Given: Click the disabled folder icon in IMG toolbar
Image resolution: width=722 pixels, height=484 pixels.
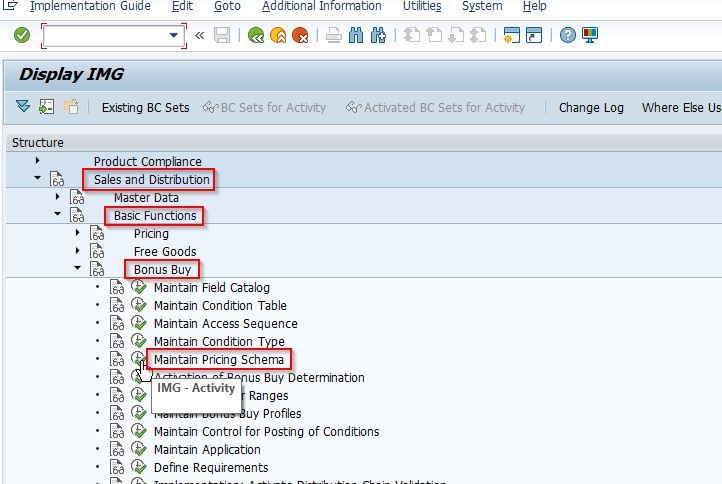Looking at the screenshot, I should pyautogui.click(x=71, y=107).
